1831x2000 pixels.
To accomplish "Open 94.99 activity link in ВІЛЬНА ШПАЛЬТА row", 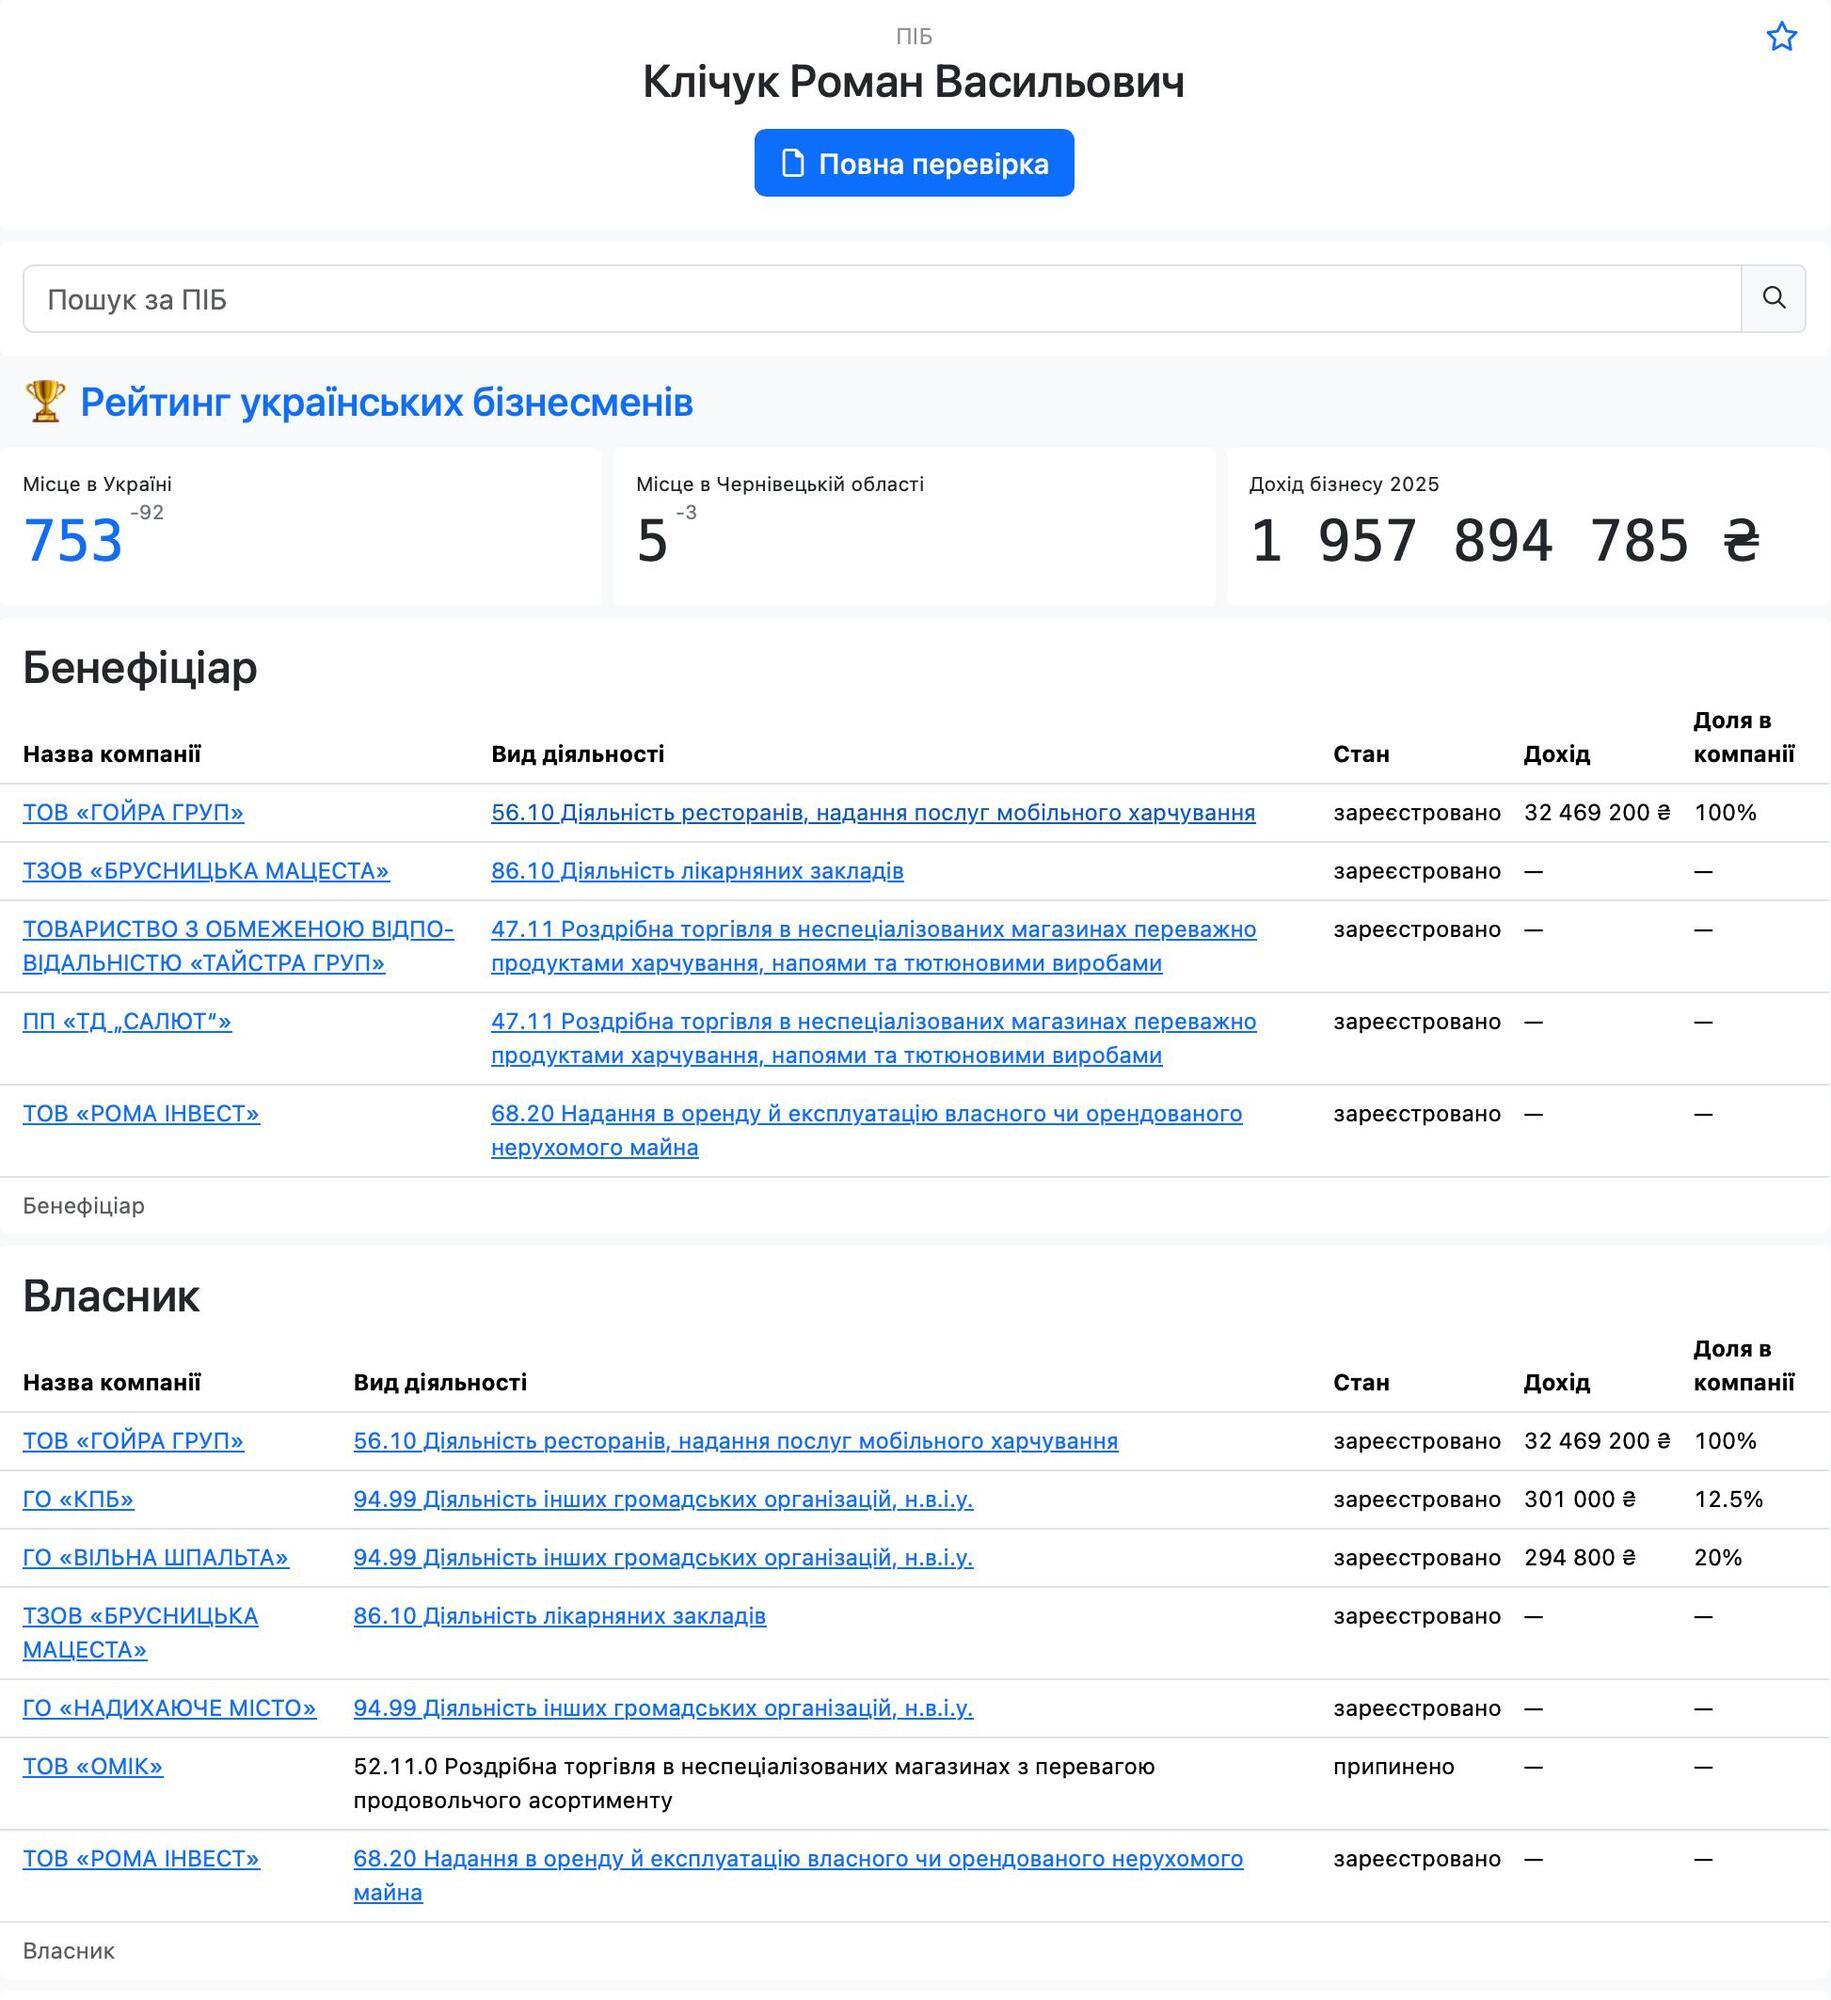I will [x=663, y=1557].
